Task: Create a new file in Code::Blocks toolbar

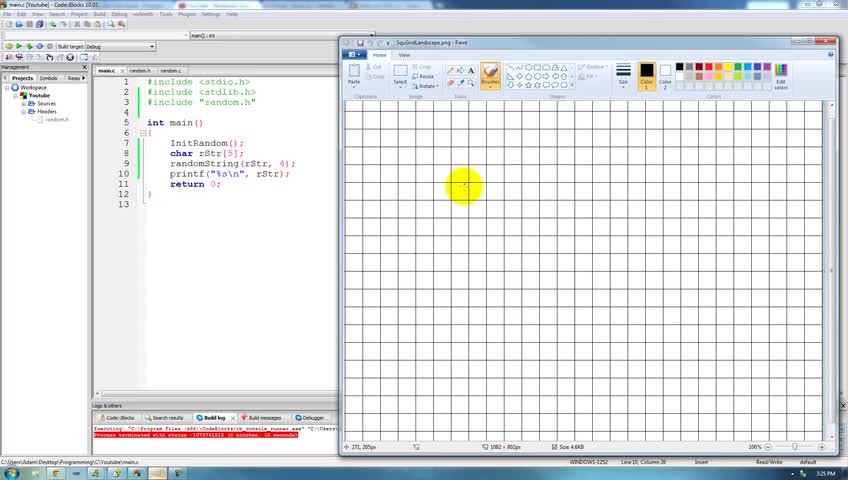Action: [x=9, y=24]
